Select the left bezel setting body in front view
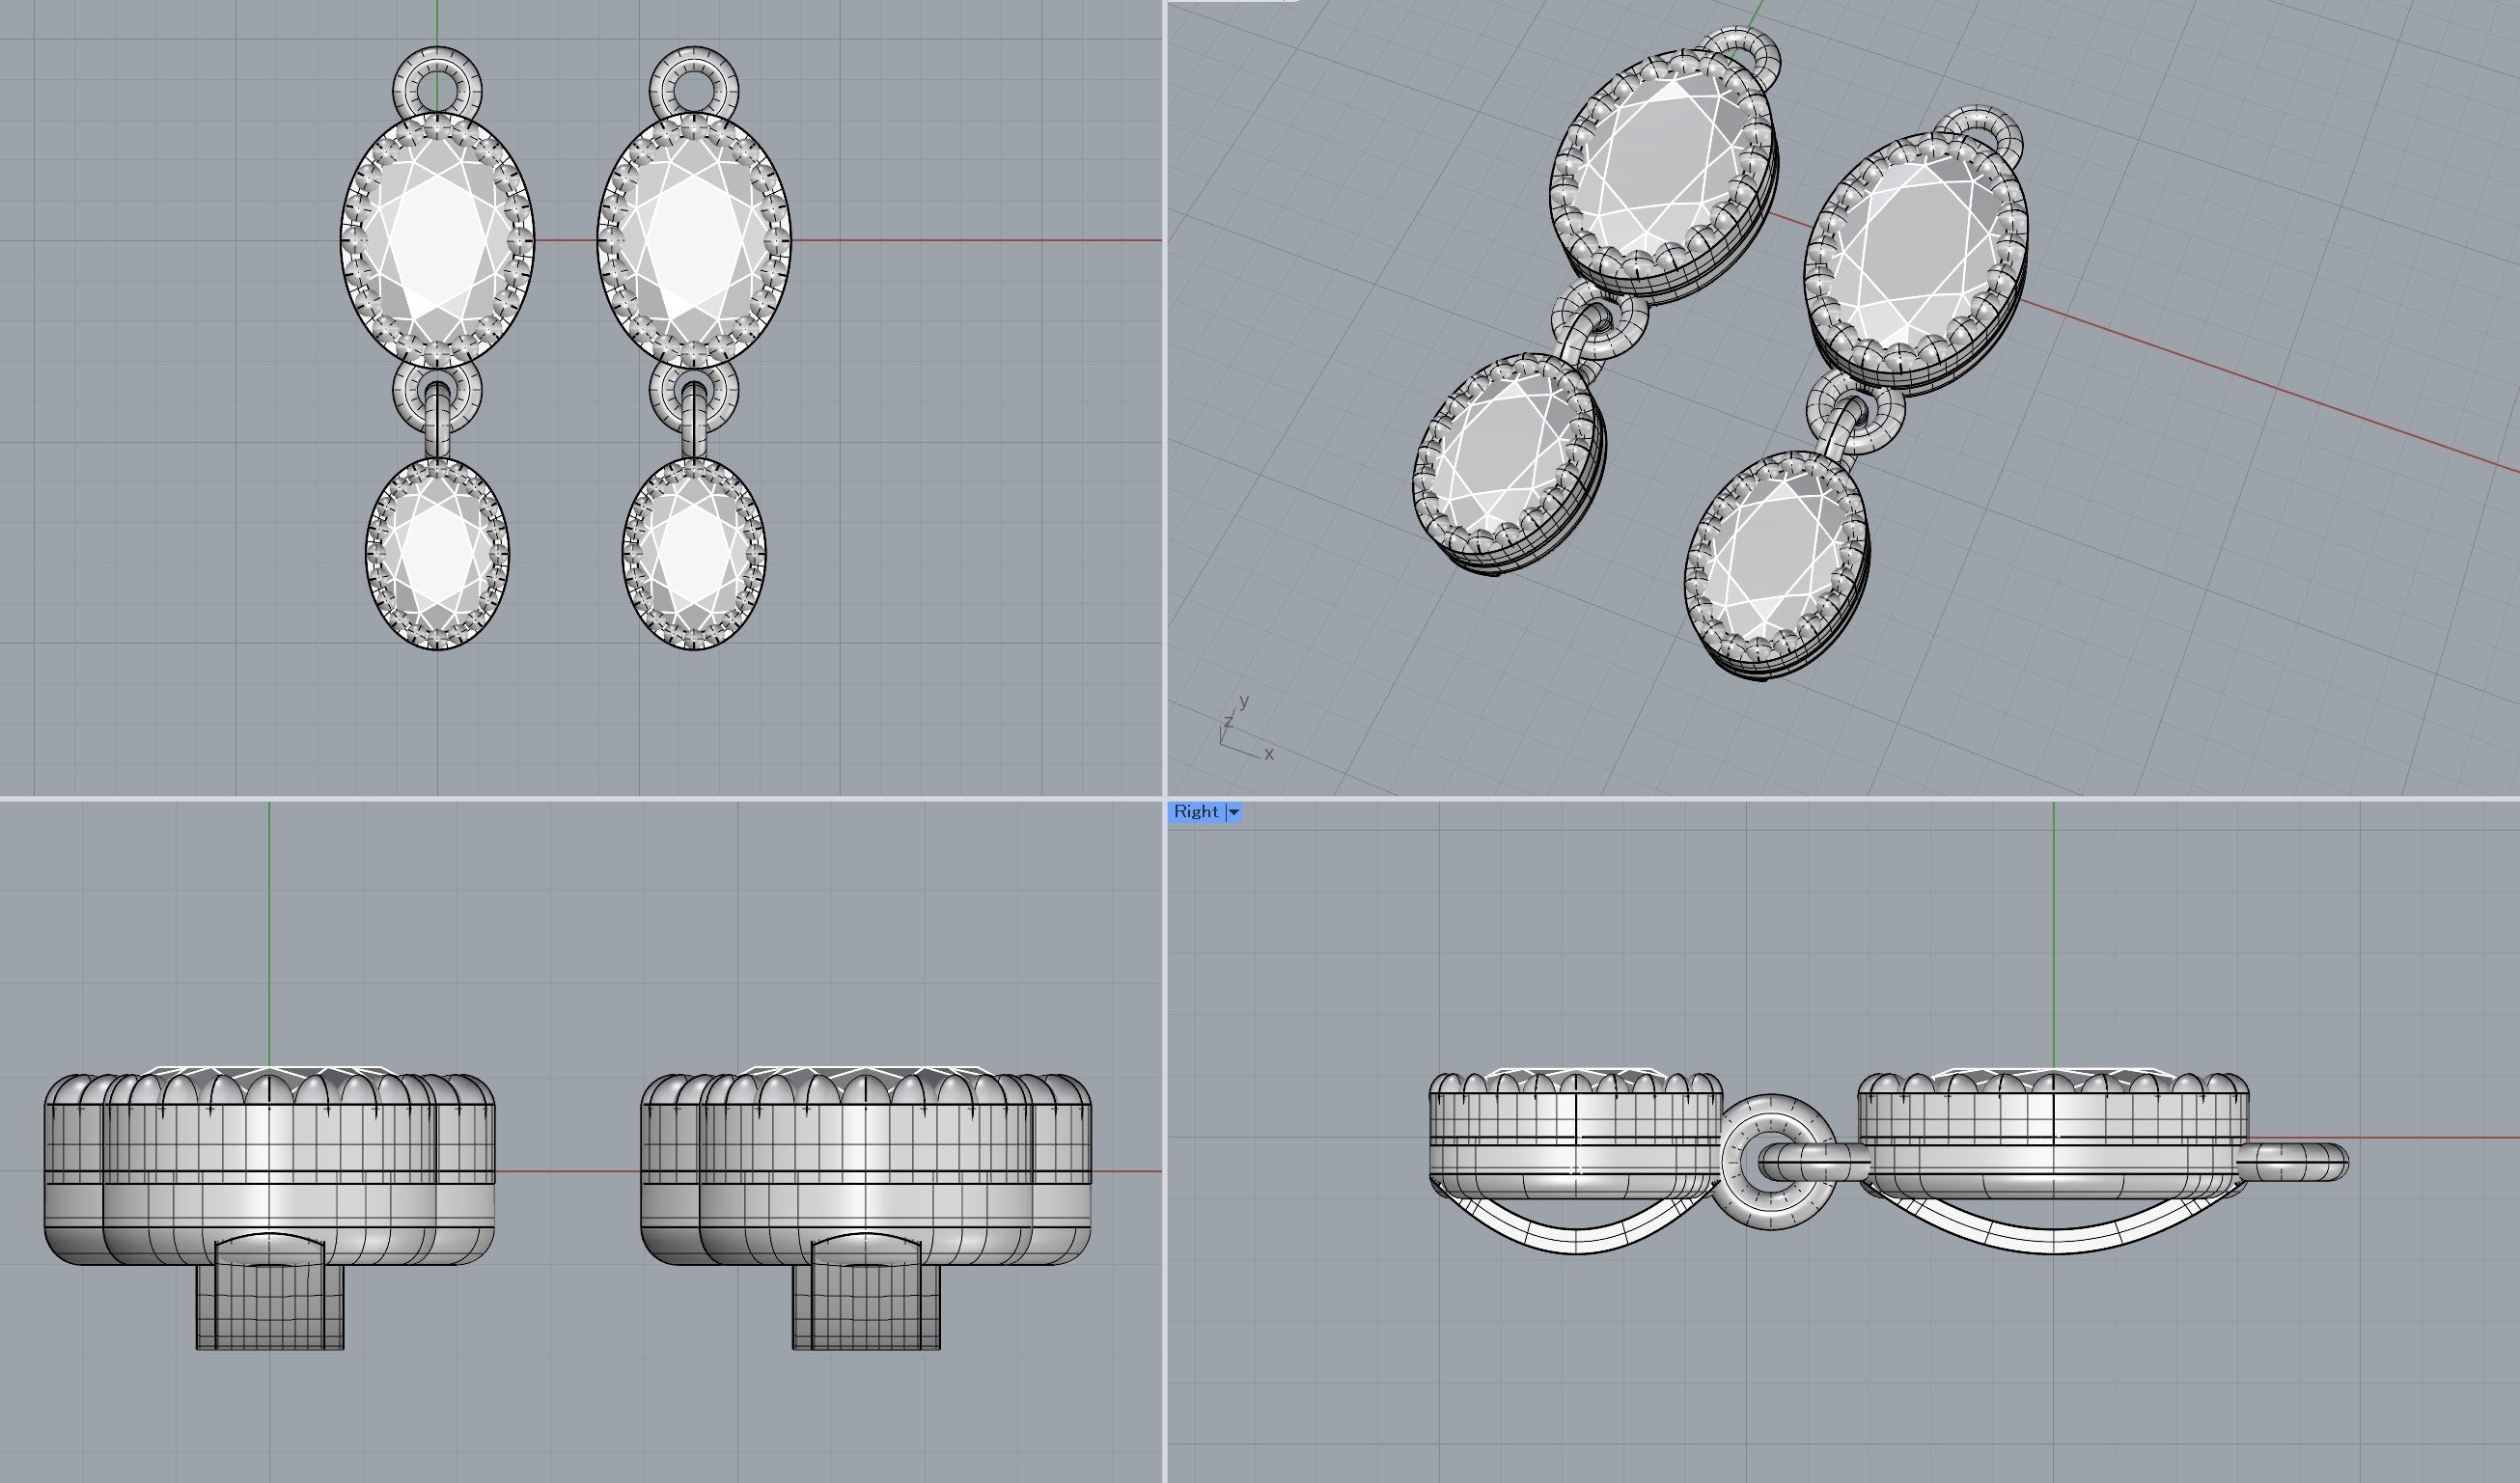The image size is (2520, 1483). 270,1170
